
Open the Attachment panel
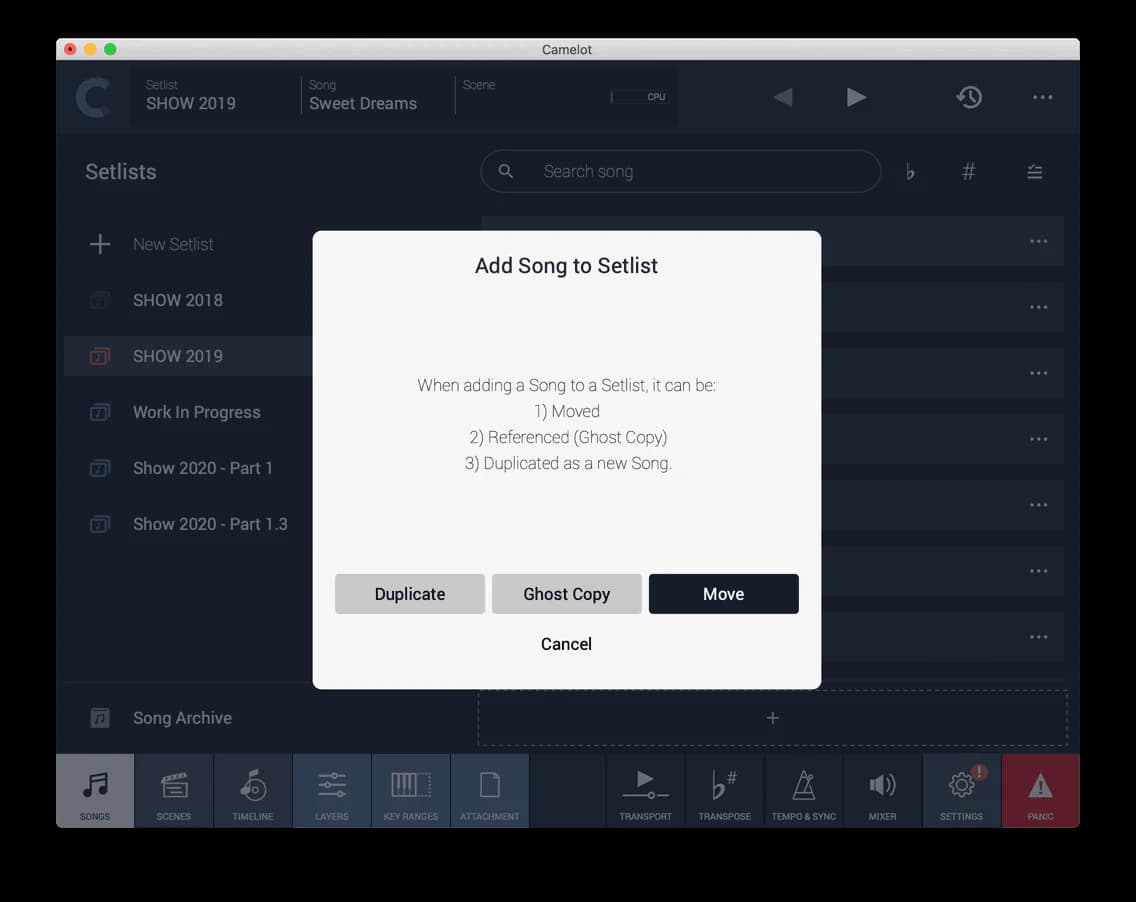[x=489, y=790]
